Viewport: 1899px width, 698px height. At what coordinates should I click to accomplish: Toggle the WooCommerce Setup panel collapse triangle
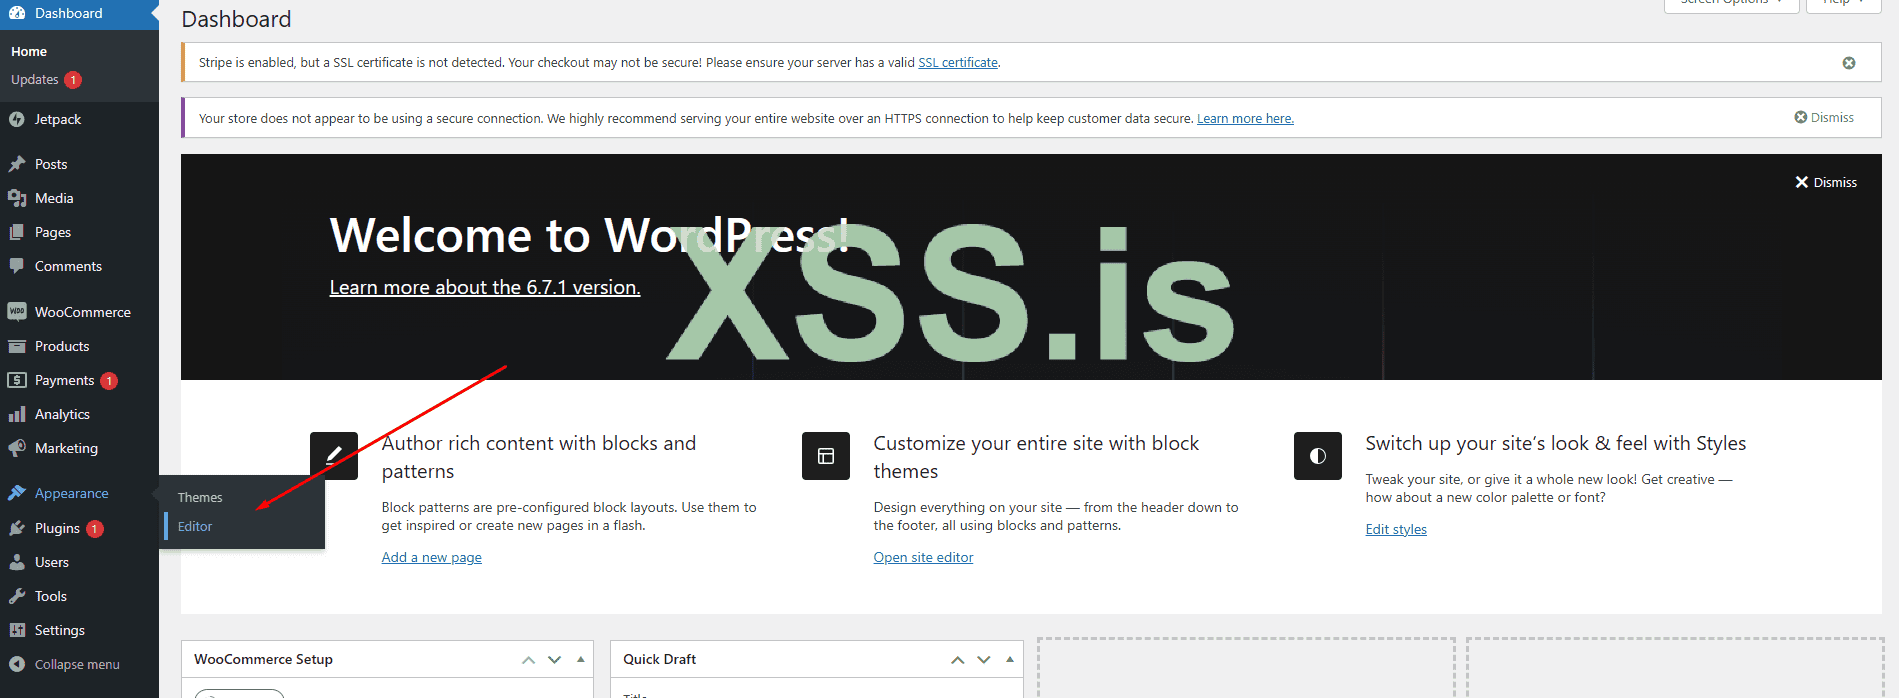(580, 660)
